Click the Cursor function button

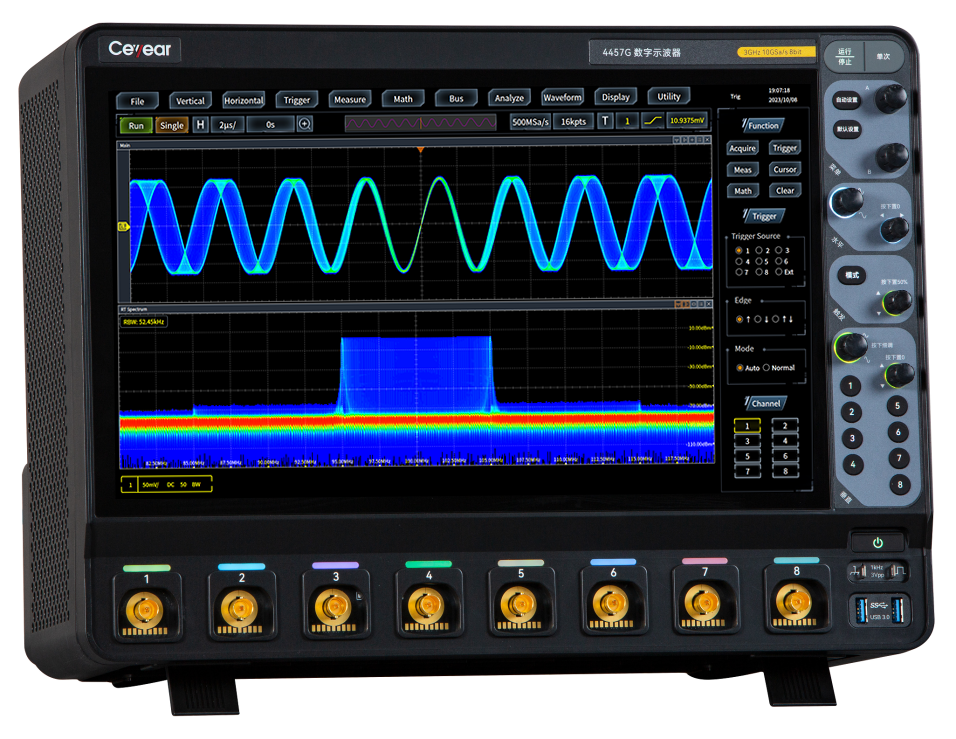pyautogui.click(x=785, y=170)
